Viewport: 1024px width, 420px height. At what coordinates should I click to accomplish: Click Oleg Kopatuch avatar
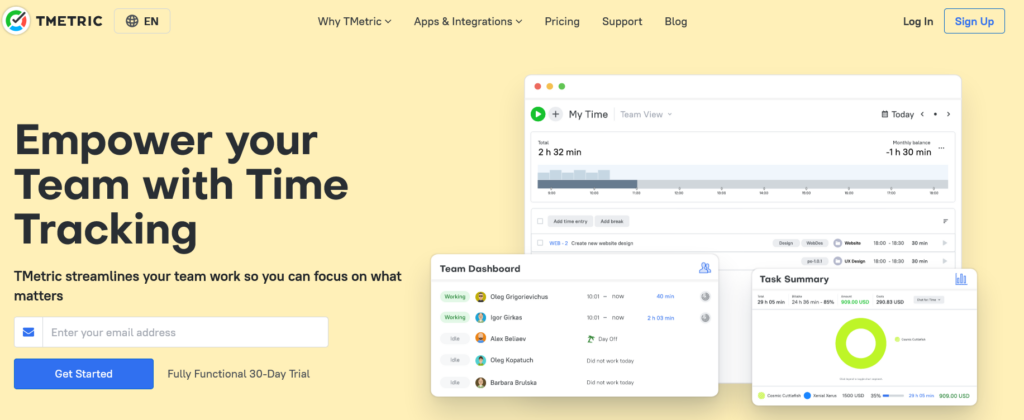click(x=481, y=361)
